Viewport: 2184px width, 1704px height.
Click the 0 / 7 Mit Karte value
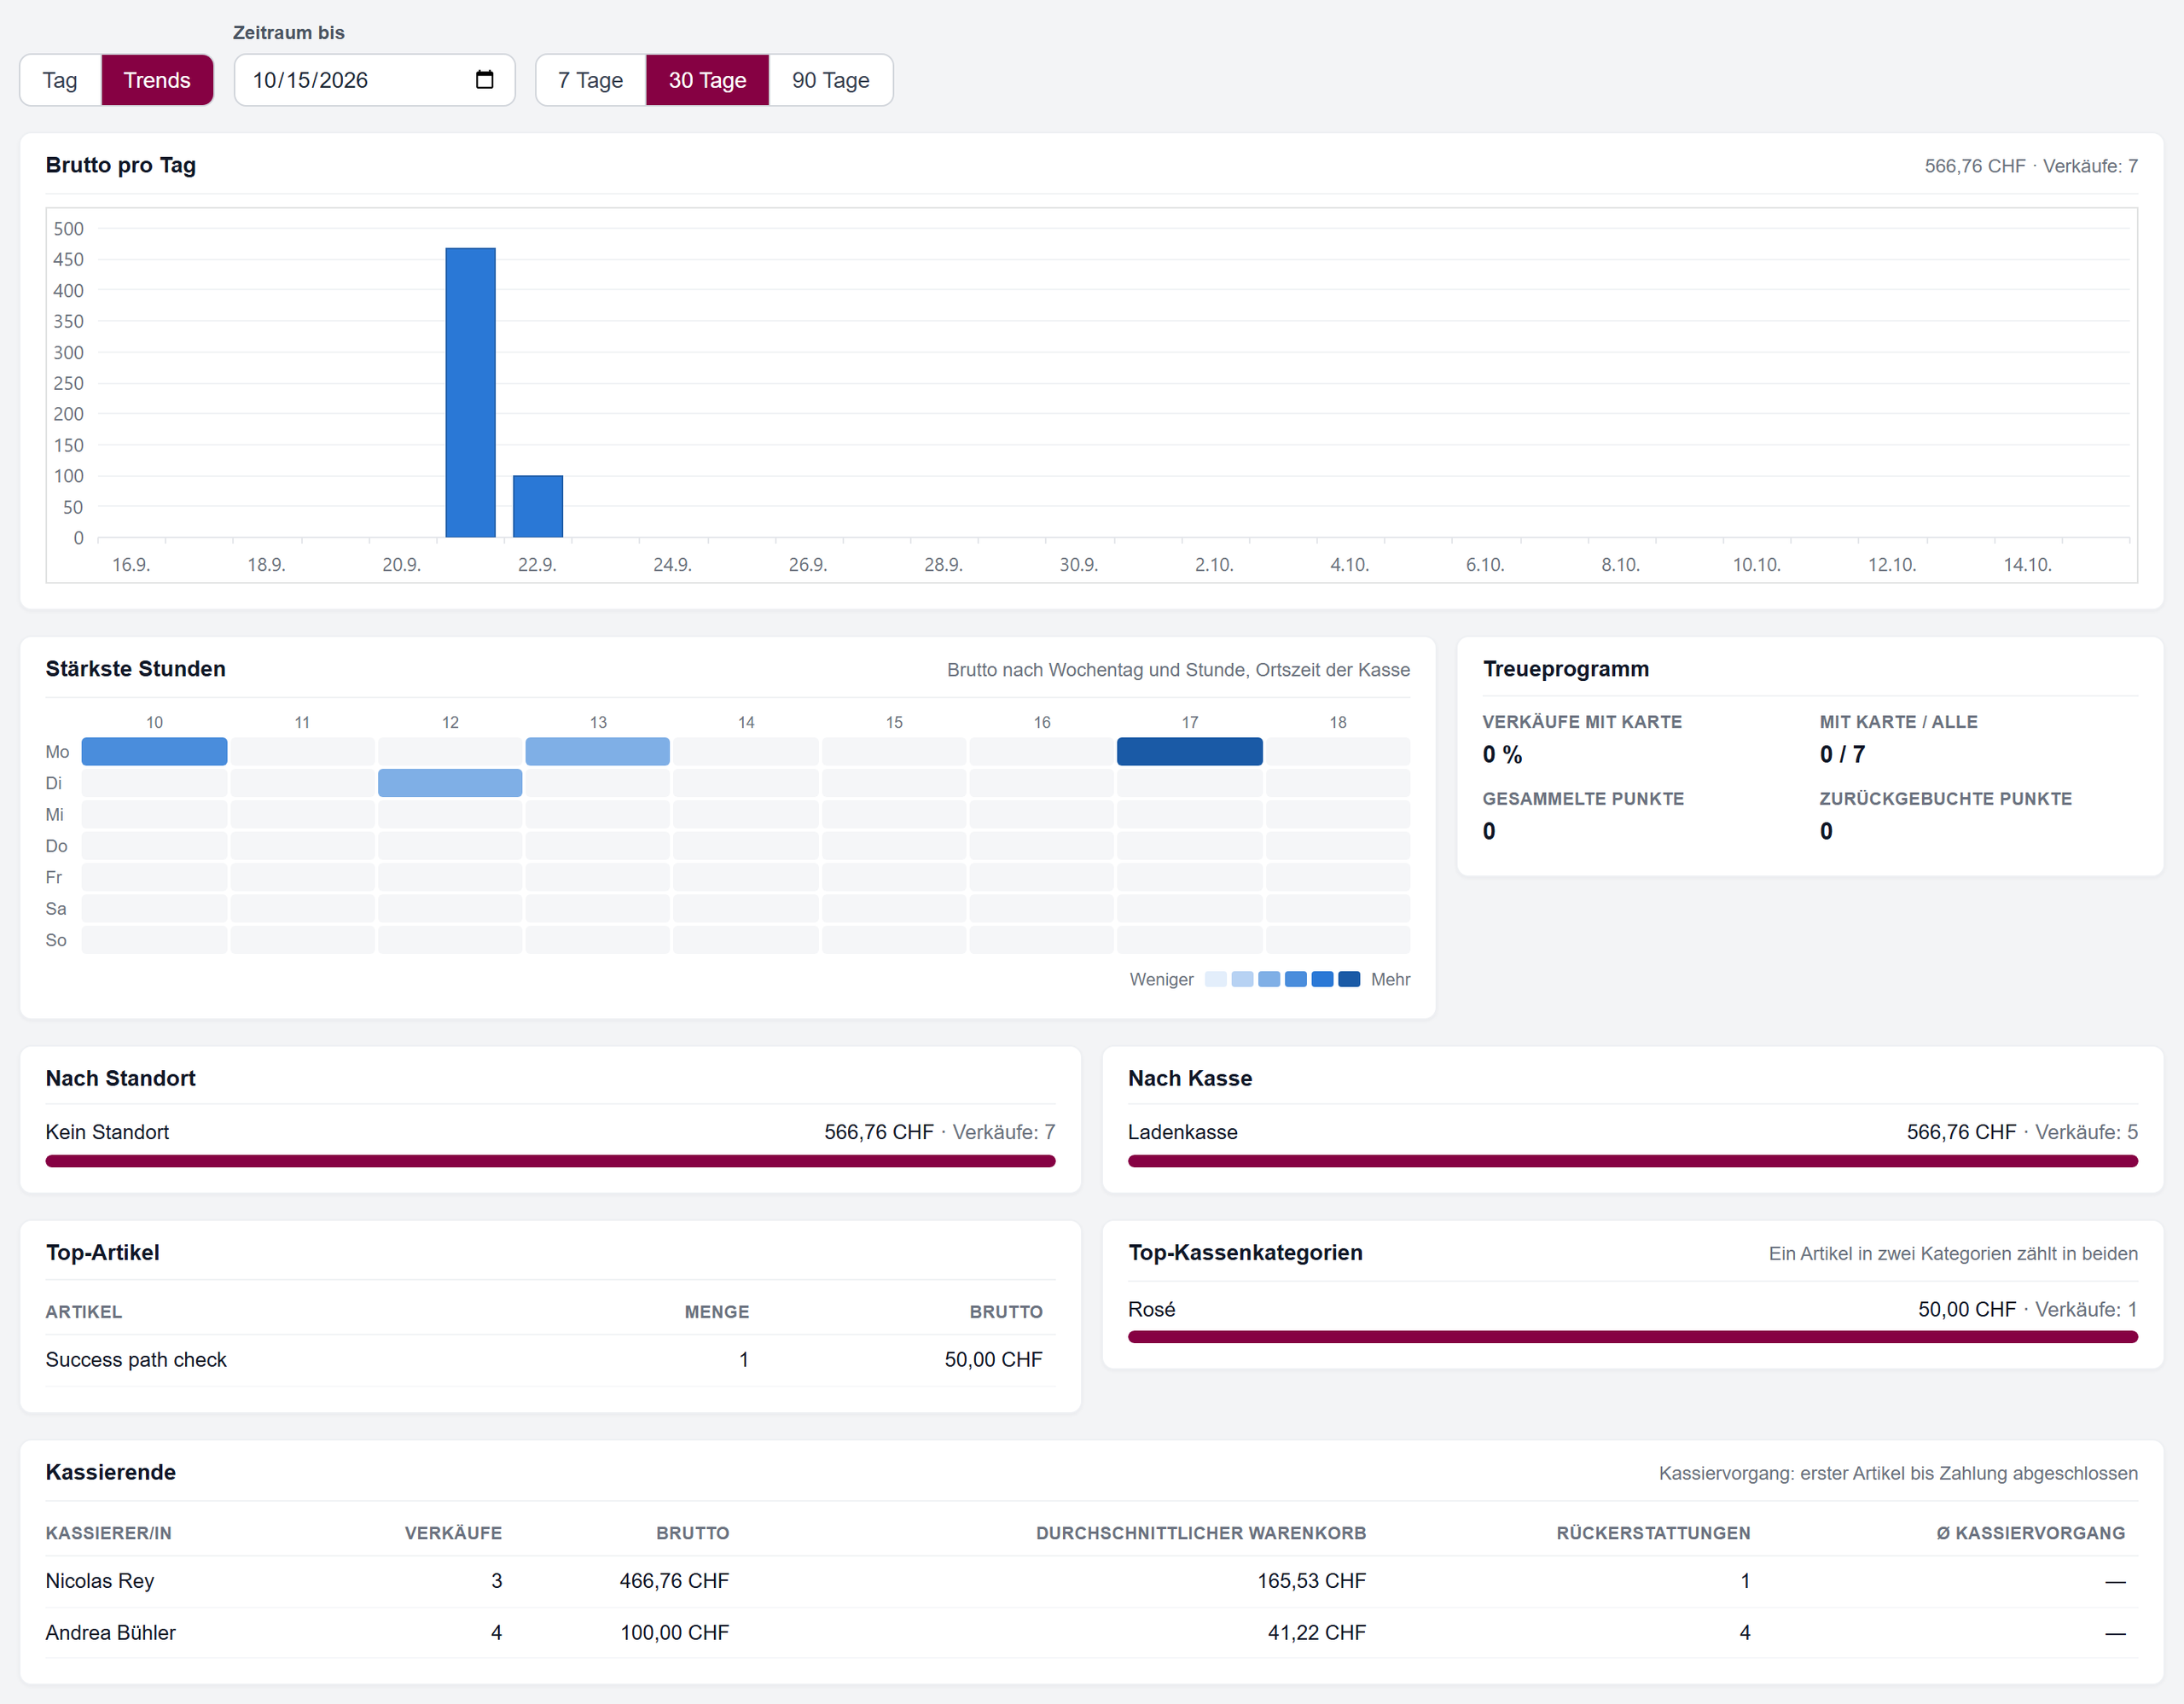(x=1842, y=755)
